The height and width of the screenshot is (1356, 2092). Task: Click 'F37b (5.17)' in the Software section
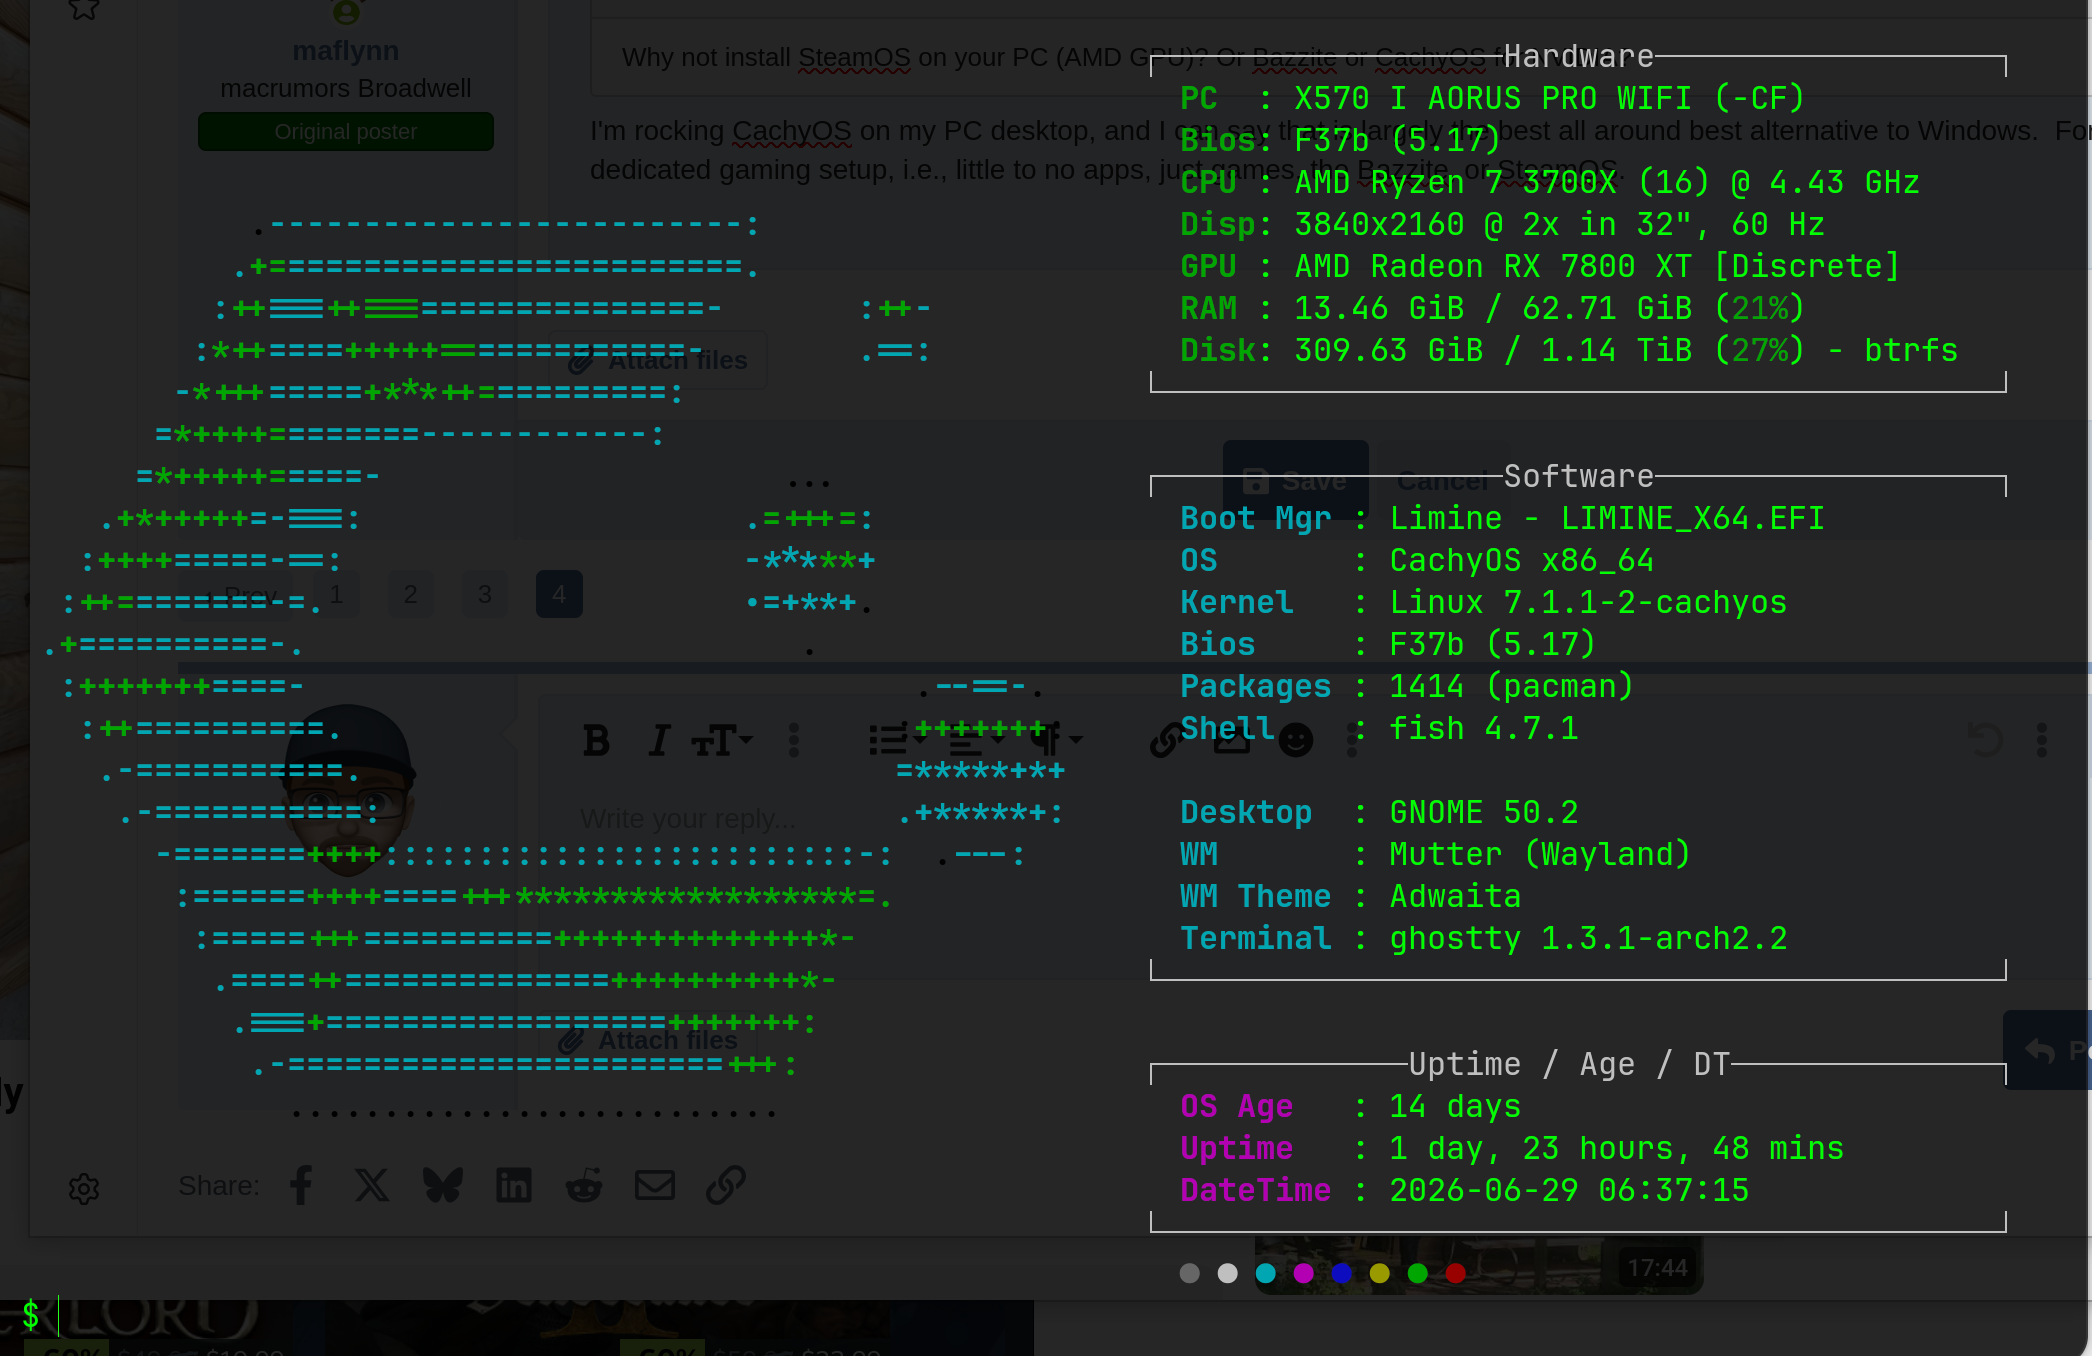click(1493, 645)
